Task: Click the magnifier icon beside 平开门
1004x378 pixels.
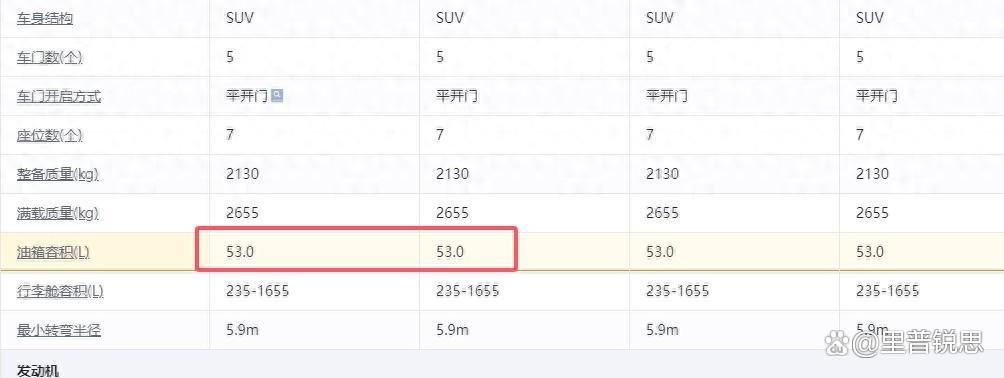Action: click(277, 95)
